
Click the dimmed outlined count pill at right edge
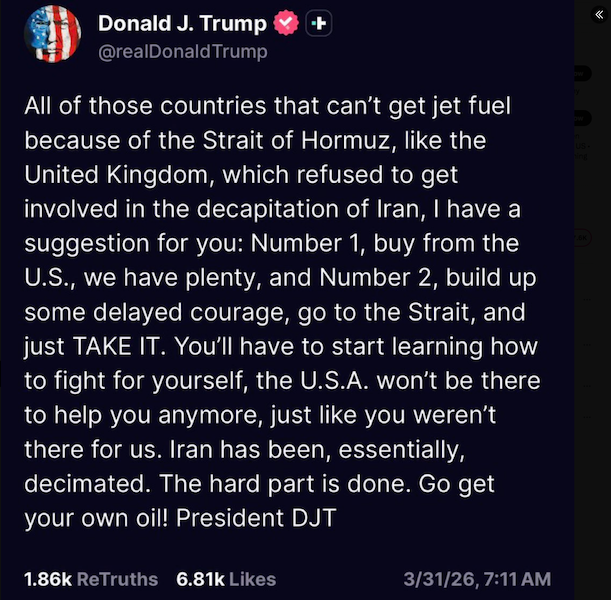point(582,238)
